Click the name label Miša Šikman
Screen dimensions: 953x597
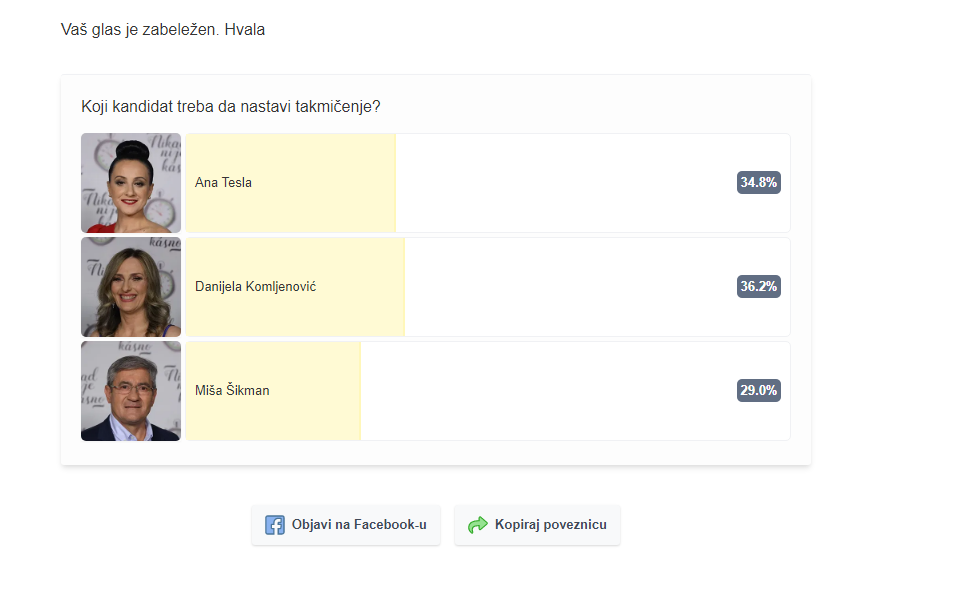click(232, 390)
